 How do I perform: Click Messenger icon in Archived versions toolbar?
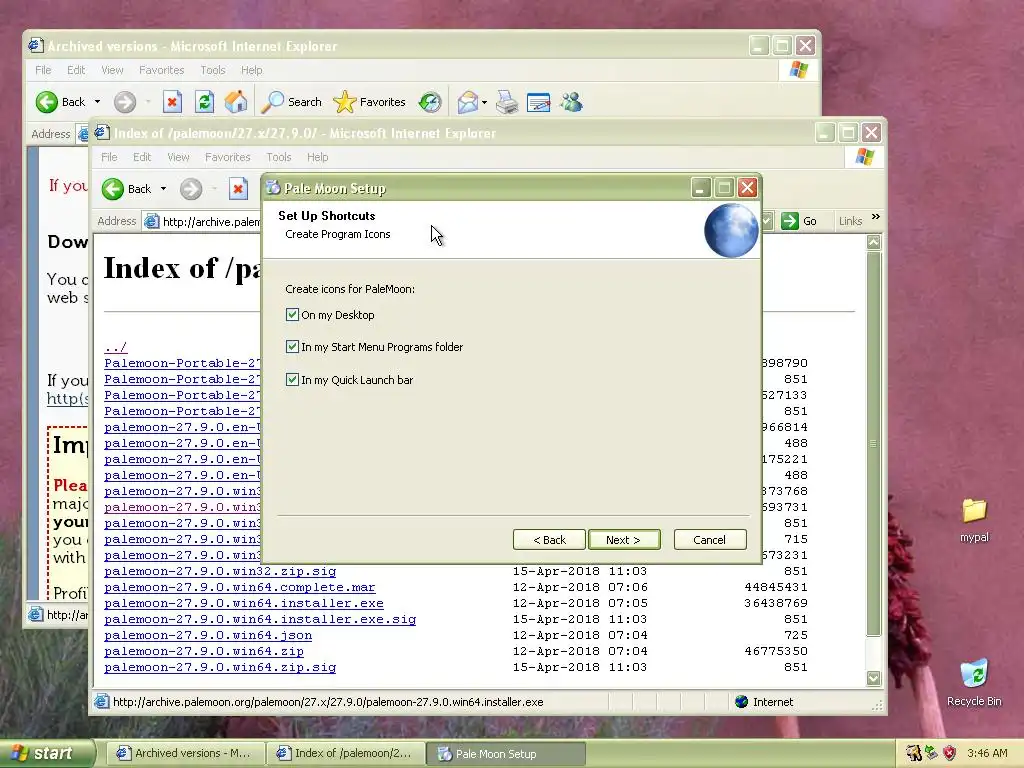pos(571,102)
